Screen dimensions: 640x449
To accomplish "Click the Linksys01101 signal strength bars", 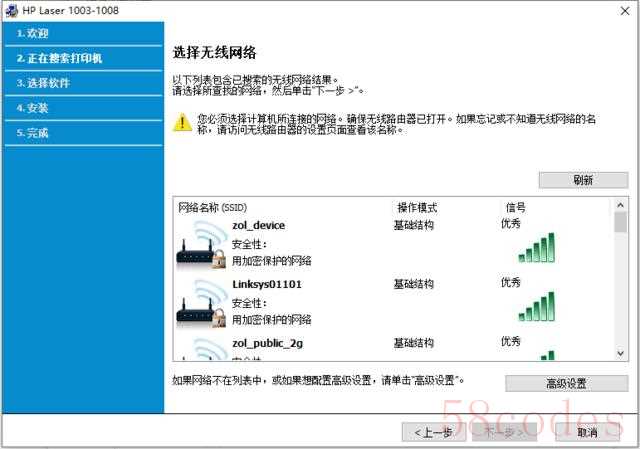I will tap(537, 306).
